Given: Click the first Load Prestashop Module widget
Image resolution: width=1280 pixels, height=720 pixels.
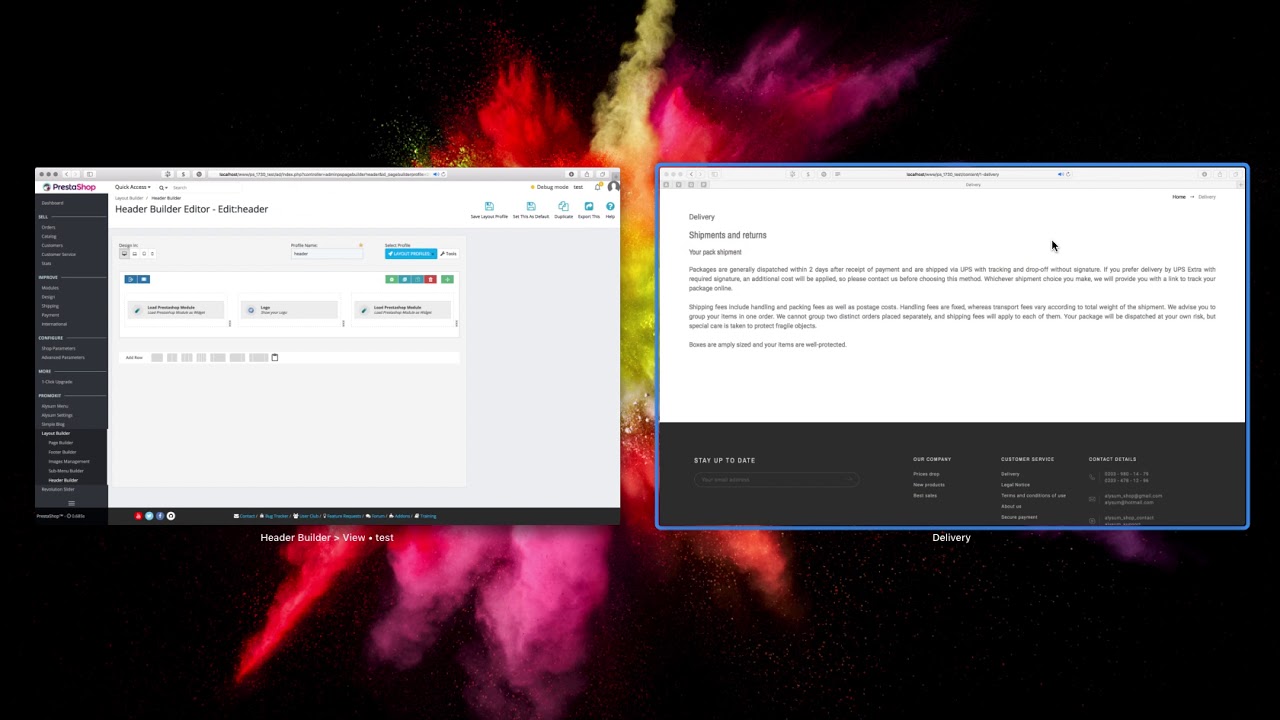Looking at the screenshot, I should tap(177, 310).
